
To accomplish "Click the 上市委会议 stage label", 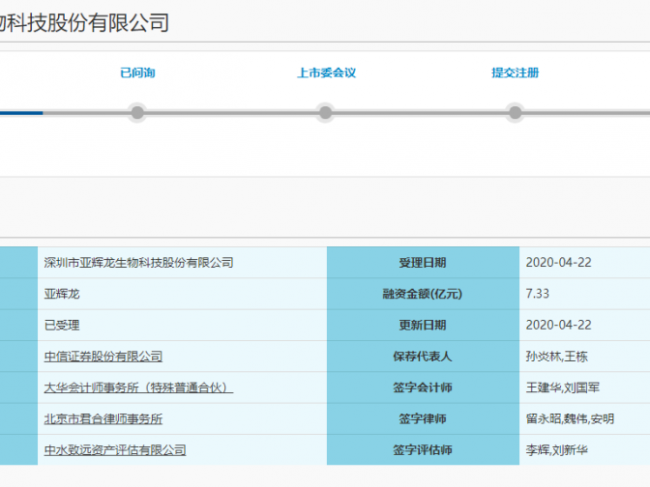I will (x=326, y=73).
